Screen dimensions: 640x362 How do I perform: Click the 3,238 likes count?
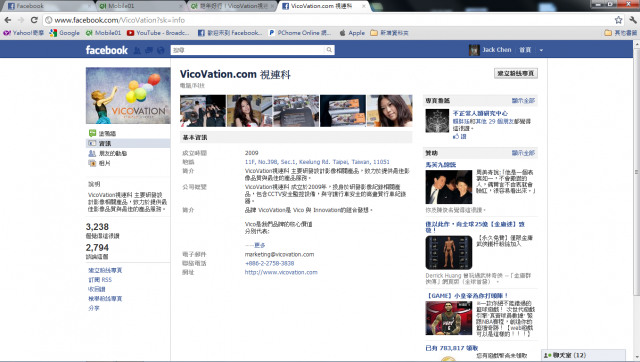(97, 227)
